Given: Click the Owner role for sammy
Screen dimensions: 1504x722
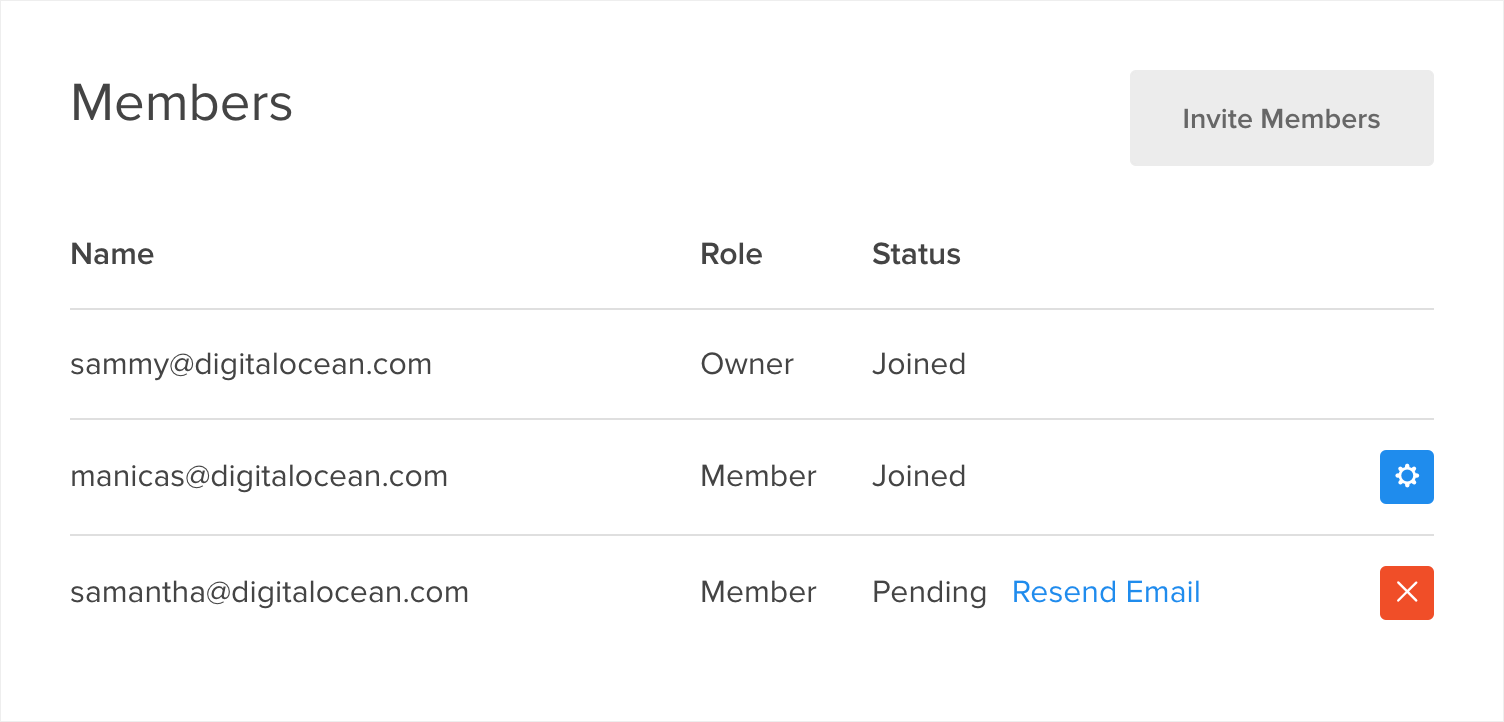Looking at the screenshot, I should [x=747, y=364].
